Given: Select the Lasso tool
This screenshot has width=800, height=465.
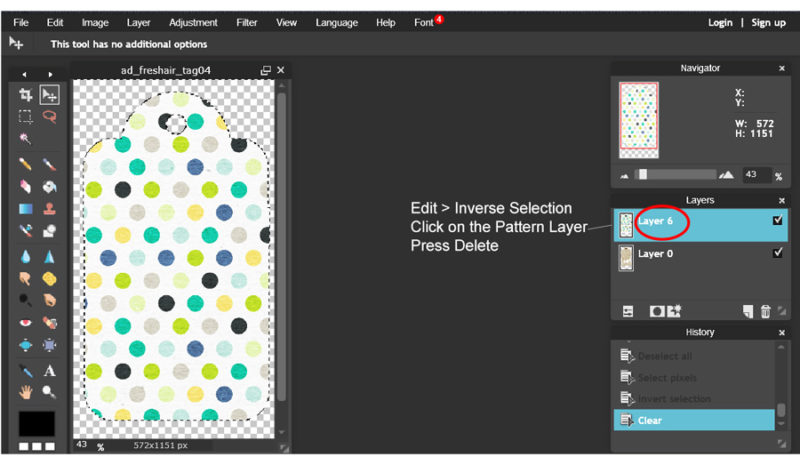Looking at the screenshot, I should click(x=49, y=117).
